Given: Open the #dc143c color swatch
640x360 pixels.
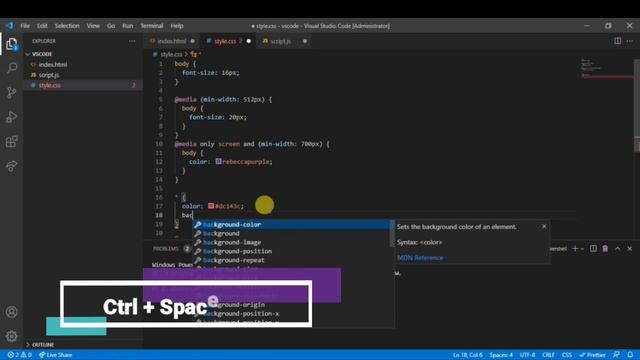Looking at the screenshot, I should point(211,206).
